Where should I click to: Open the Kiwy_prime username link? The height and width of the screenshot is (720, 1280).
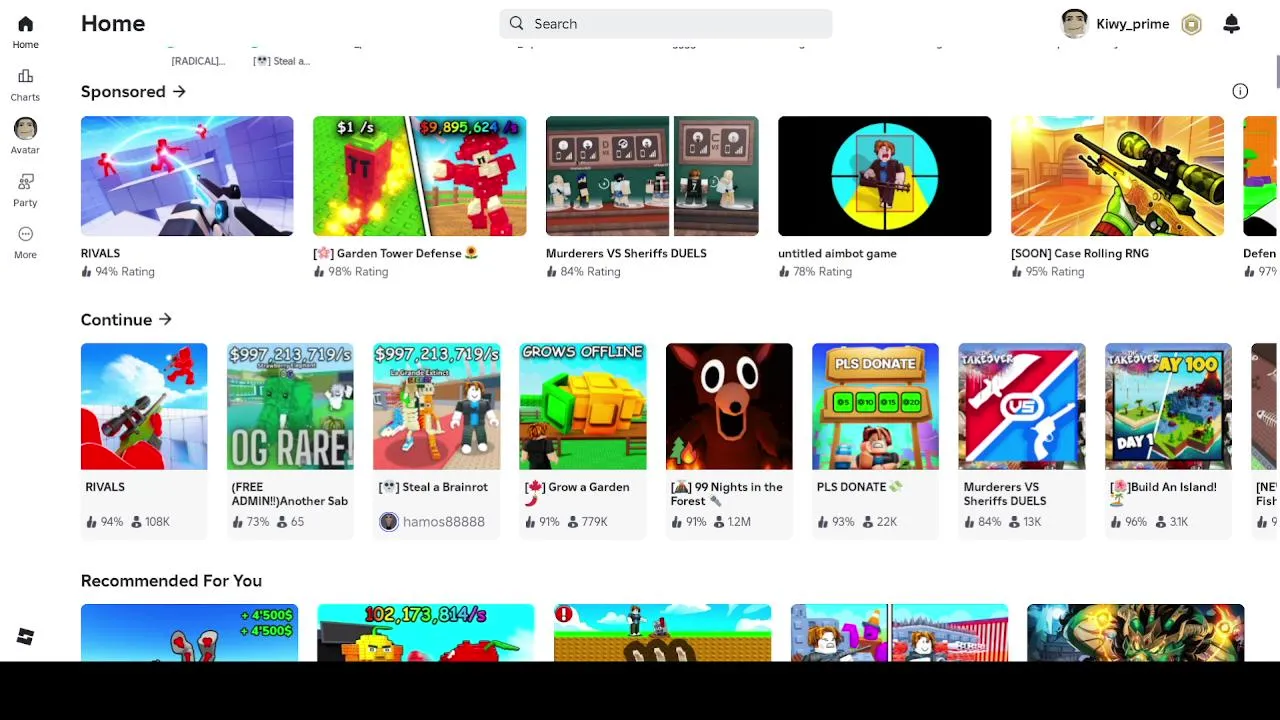tap(1132, 24)
